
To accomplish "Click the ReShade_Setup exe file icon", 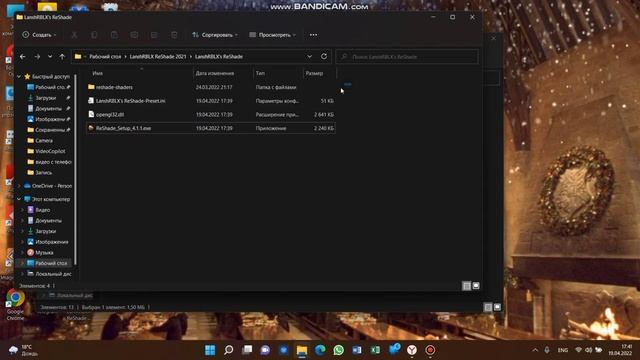I will pos(91,128).
